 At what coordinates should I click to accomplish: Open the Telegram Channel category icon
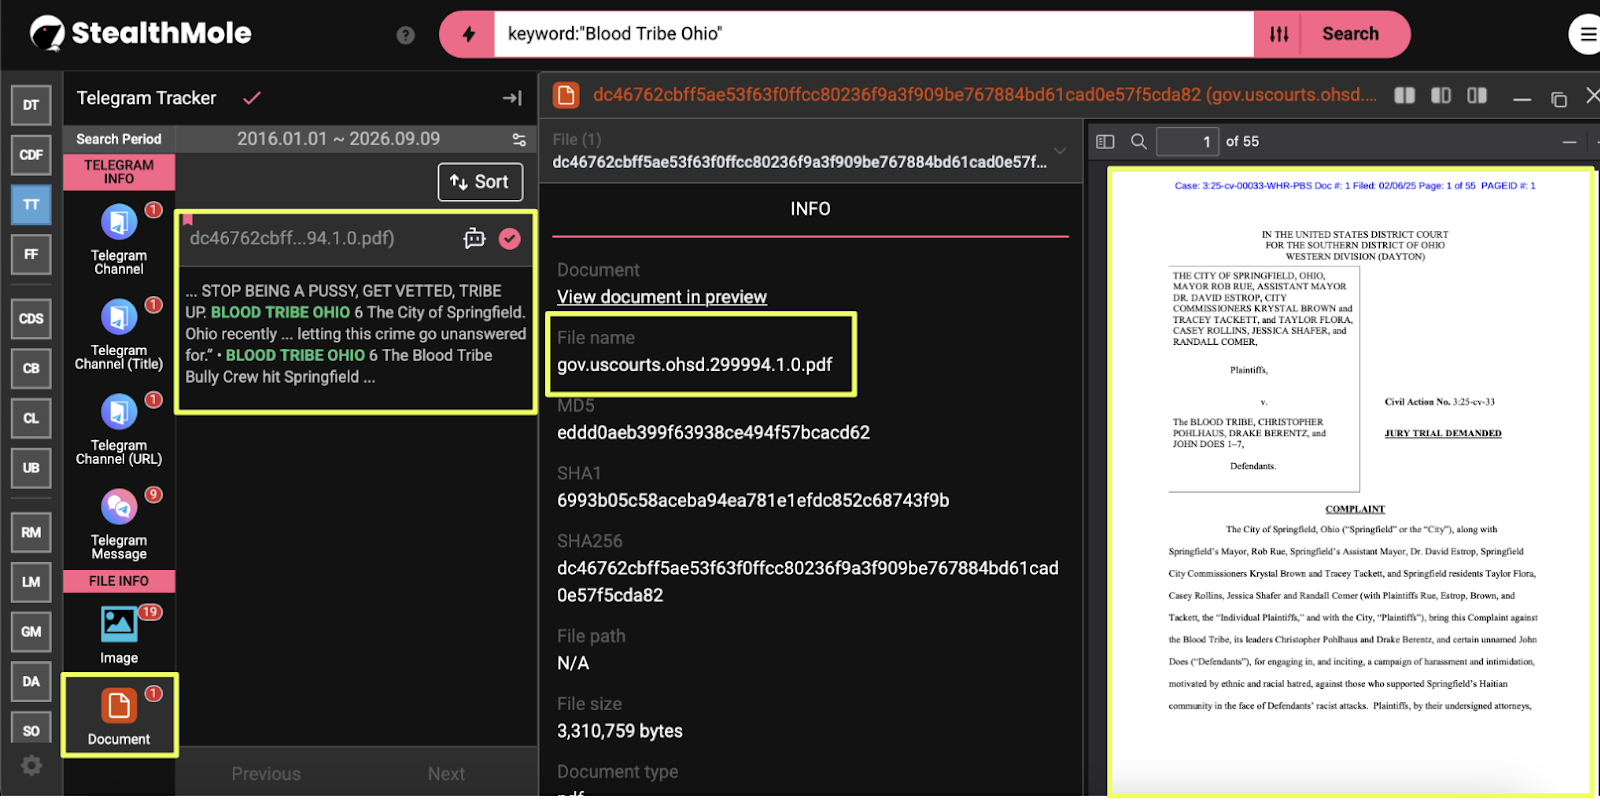(118, 222)
